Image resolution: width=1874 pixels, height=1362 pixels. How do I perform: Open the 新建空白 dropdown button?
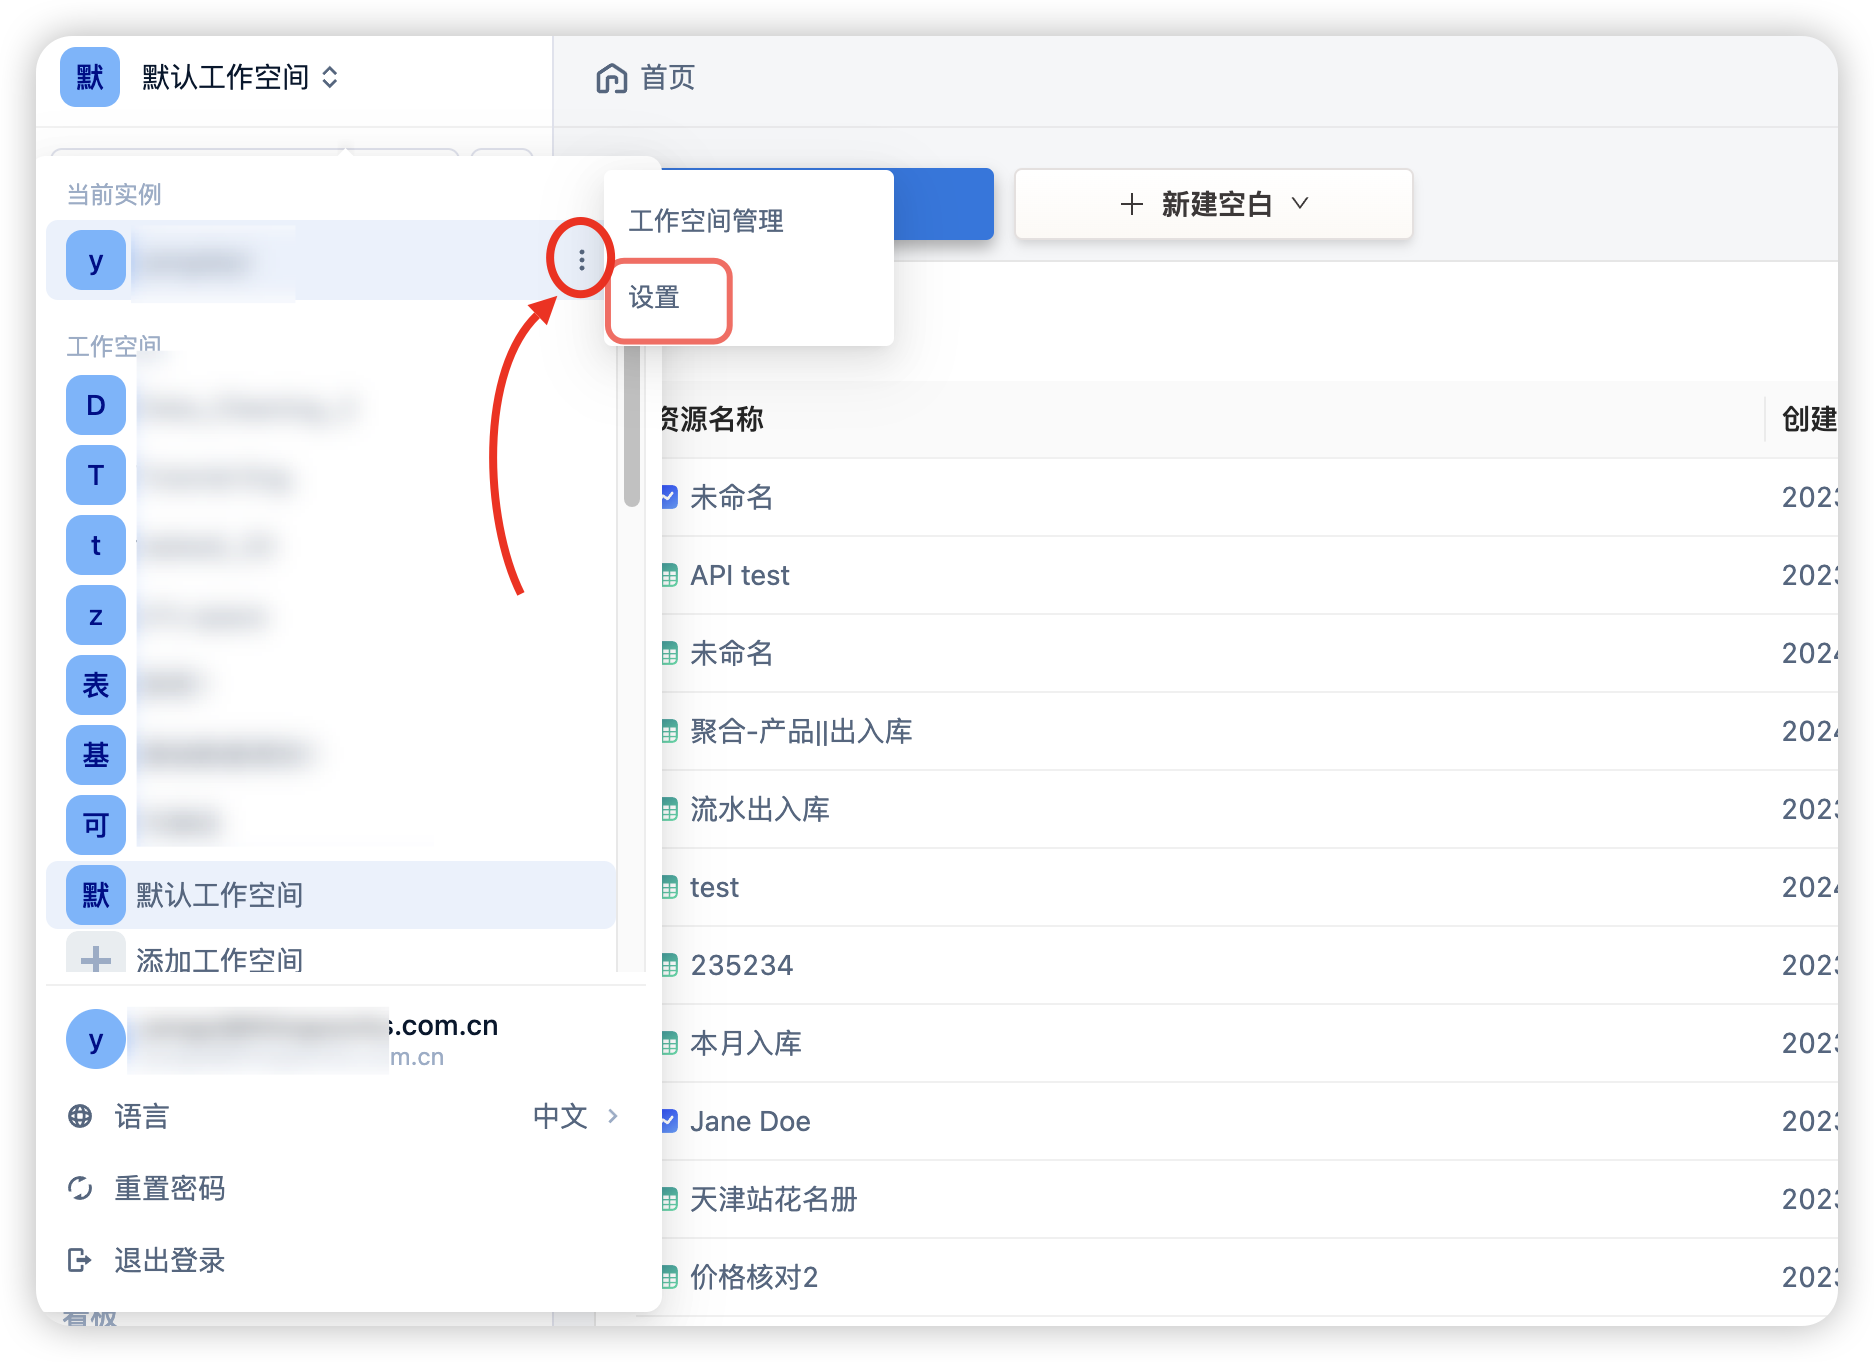click(x=1214, y=204)
